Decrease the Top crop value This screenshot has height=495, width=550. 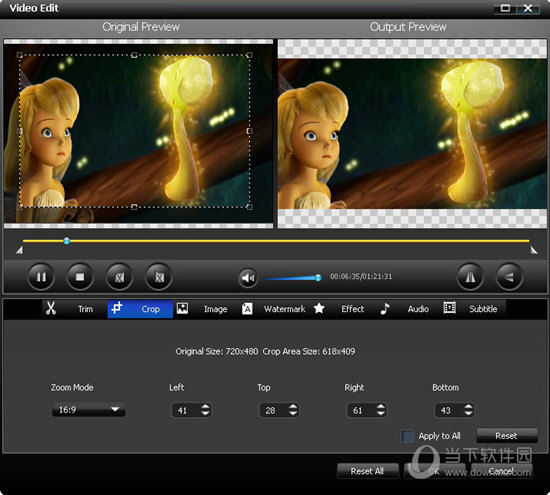(293, 414)
